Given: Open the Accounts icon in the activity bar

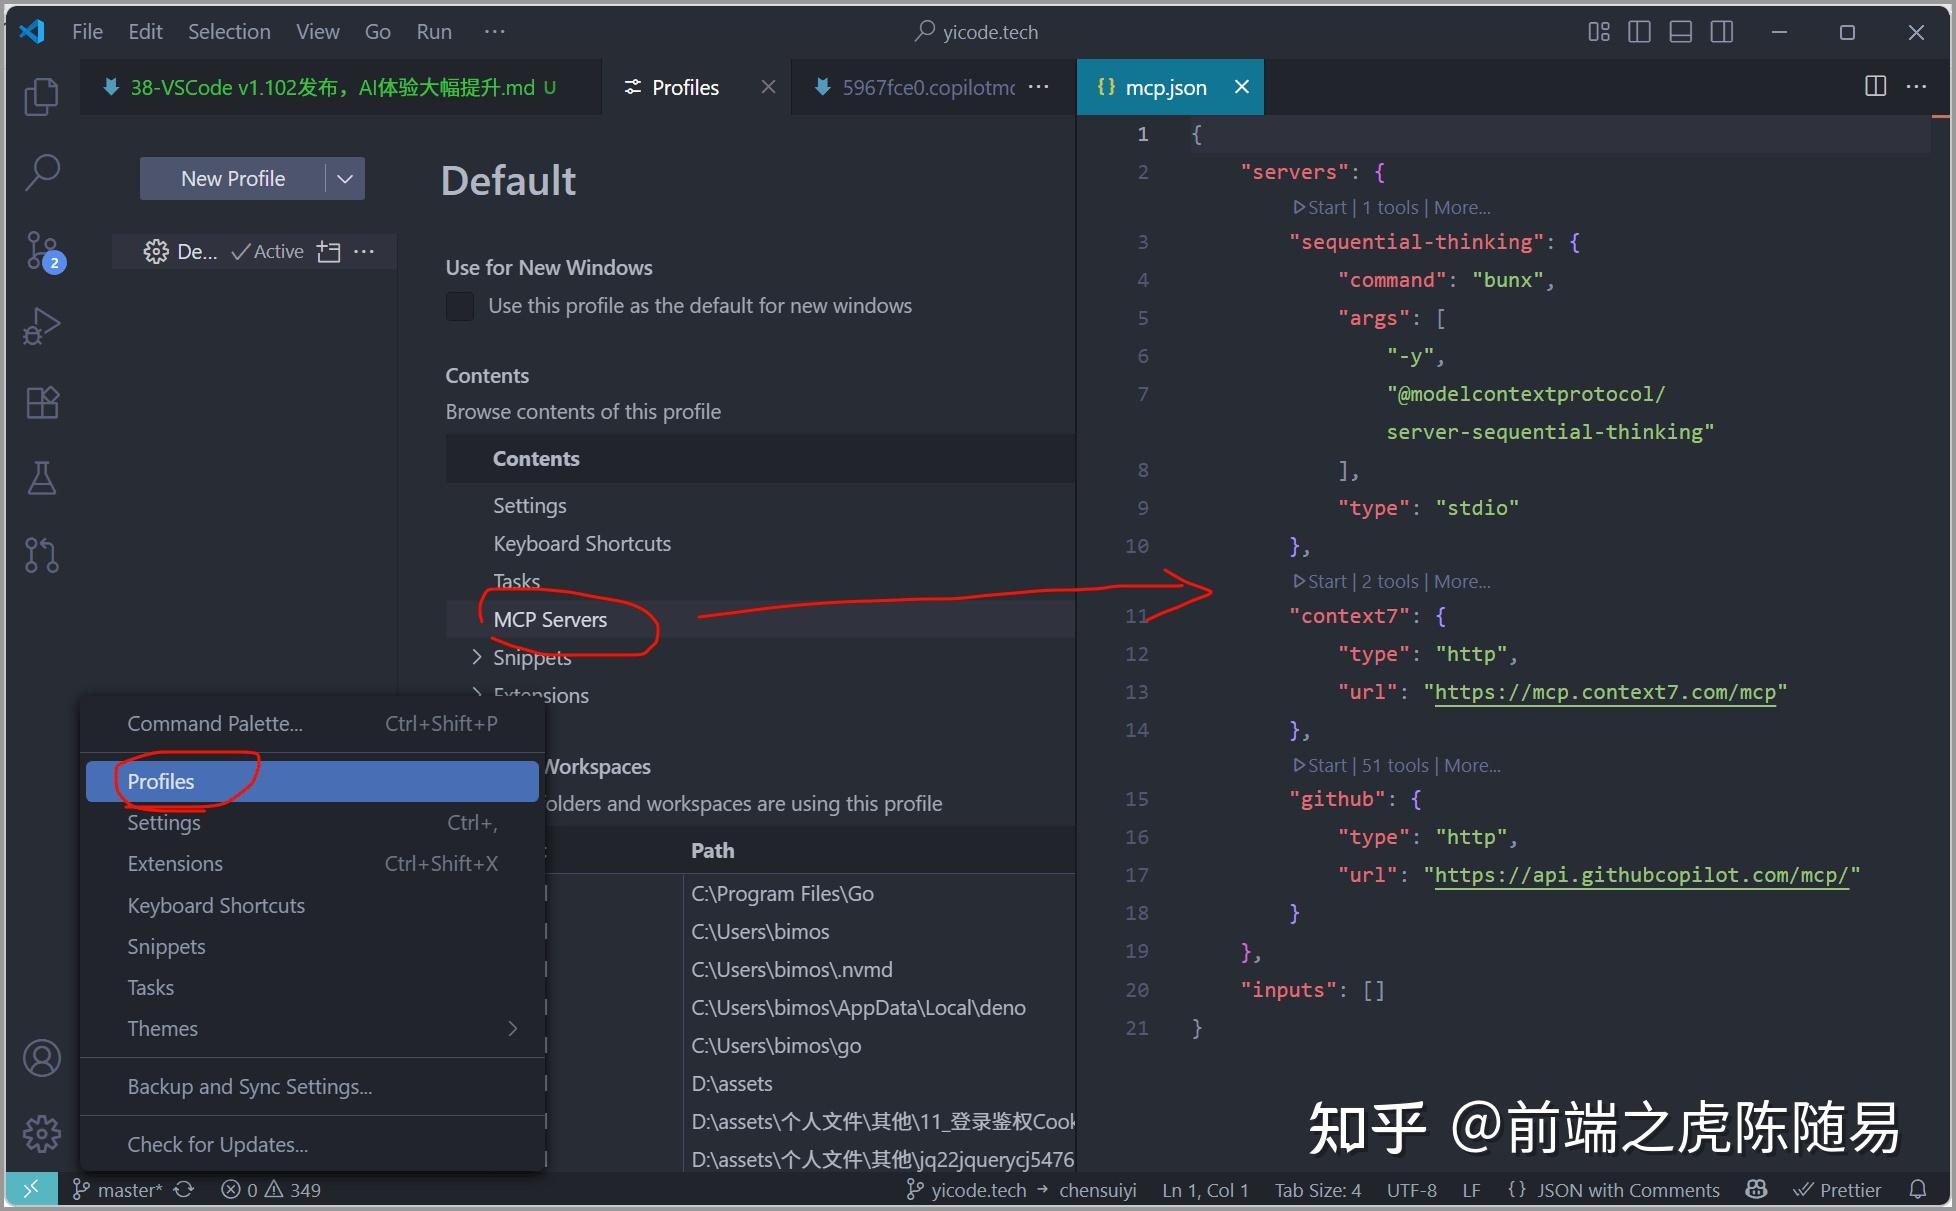Looking at the screenshot, I should tap(41, 1057).
